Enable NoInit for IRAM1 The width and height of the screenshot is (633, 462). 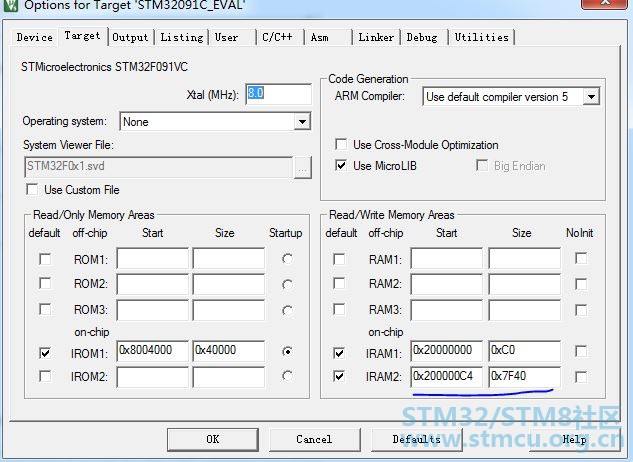581,351
